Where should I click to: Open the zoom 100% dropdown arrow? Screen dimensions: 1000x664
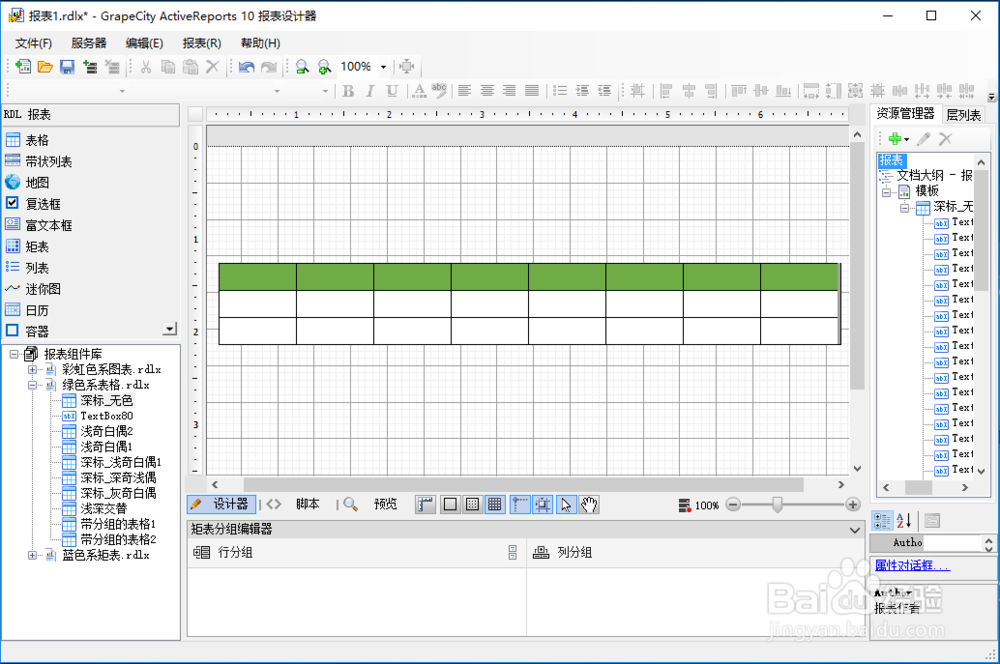[383, 67]
